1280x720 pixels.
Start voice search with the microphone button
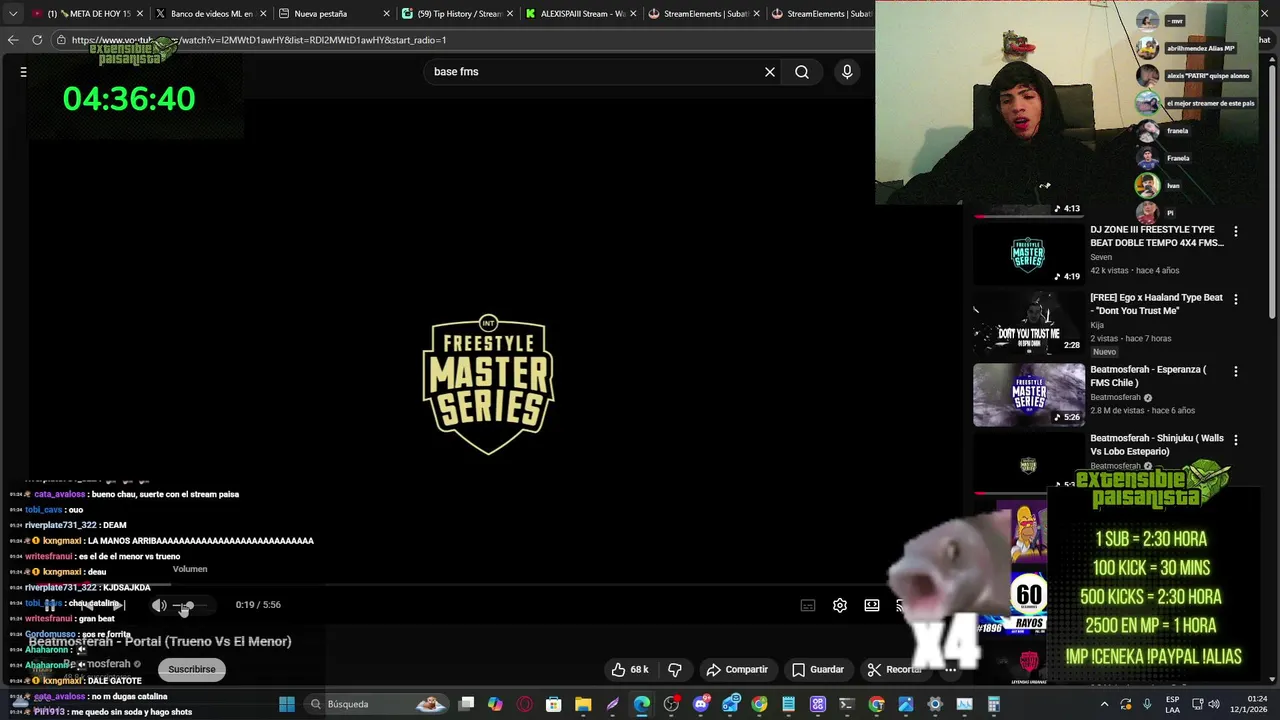(x=847, y=72)
